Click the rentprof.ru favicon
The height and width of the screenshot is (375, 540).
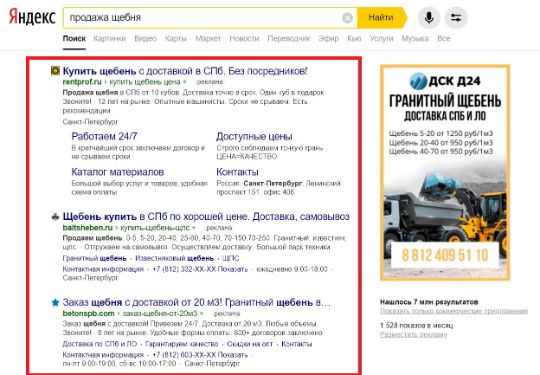[55, 71]
